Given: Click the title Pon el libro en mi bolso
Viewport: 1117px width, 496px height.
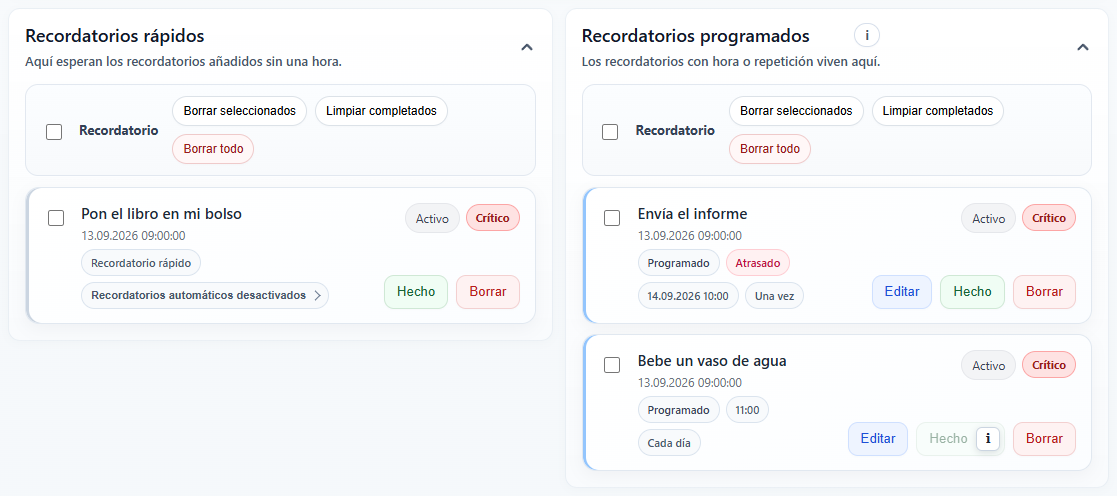Looking at the screenshot, I should point(162,214).
